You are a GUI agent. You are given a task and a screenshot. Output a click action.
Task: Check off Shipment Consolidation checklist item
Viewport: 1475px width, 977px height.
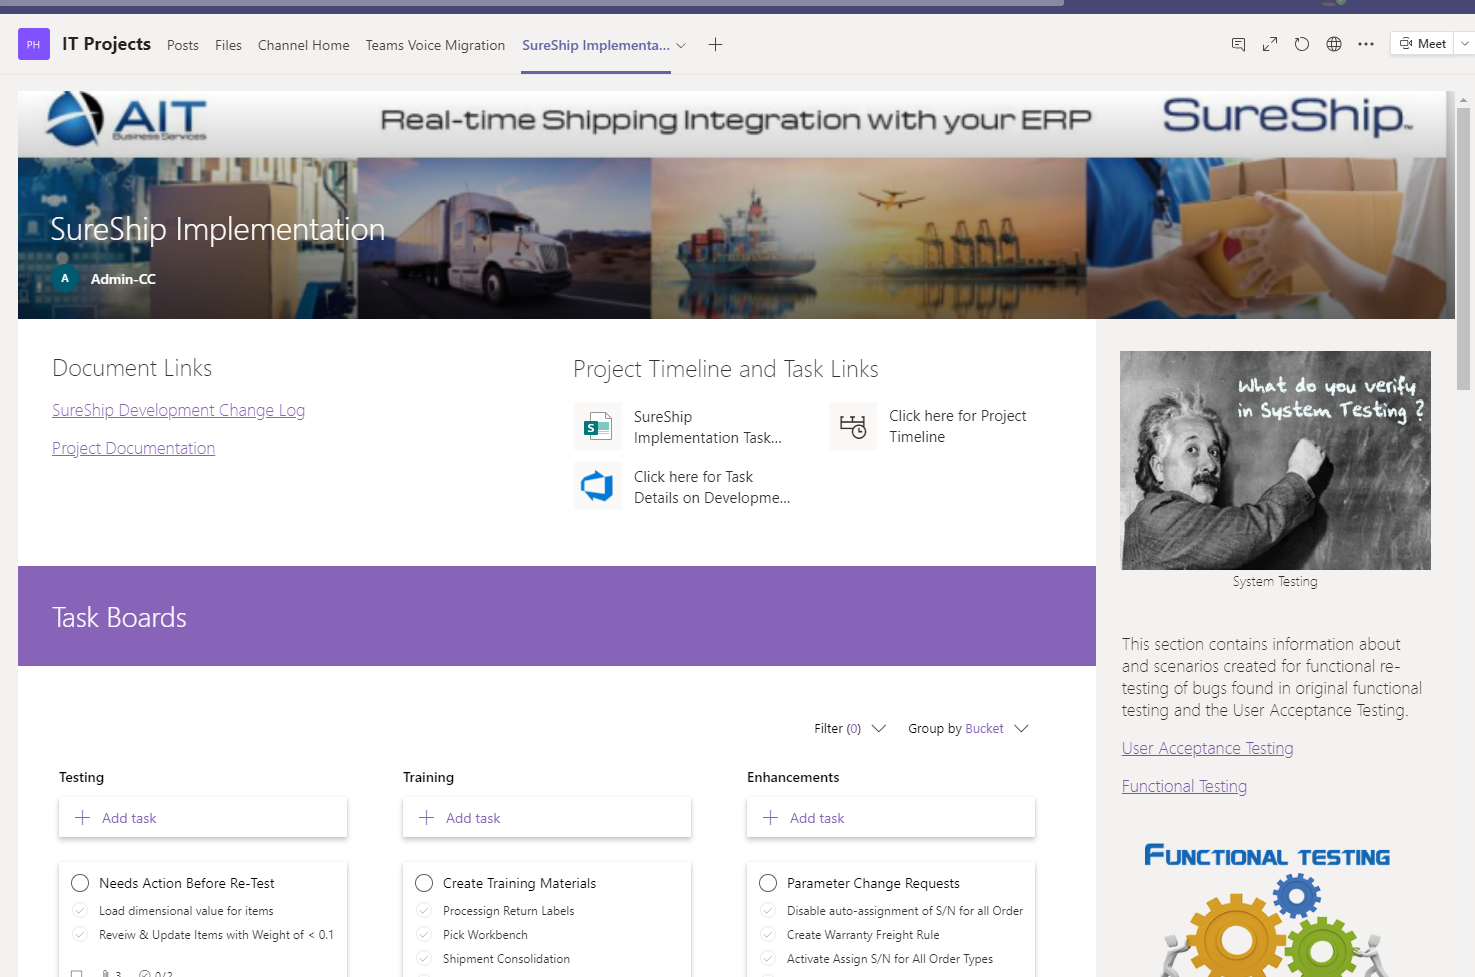pyautogui.click(x=424, y=958)
